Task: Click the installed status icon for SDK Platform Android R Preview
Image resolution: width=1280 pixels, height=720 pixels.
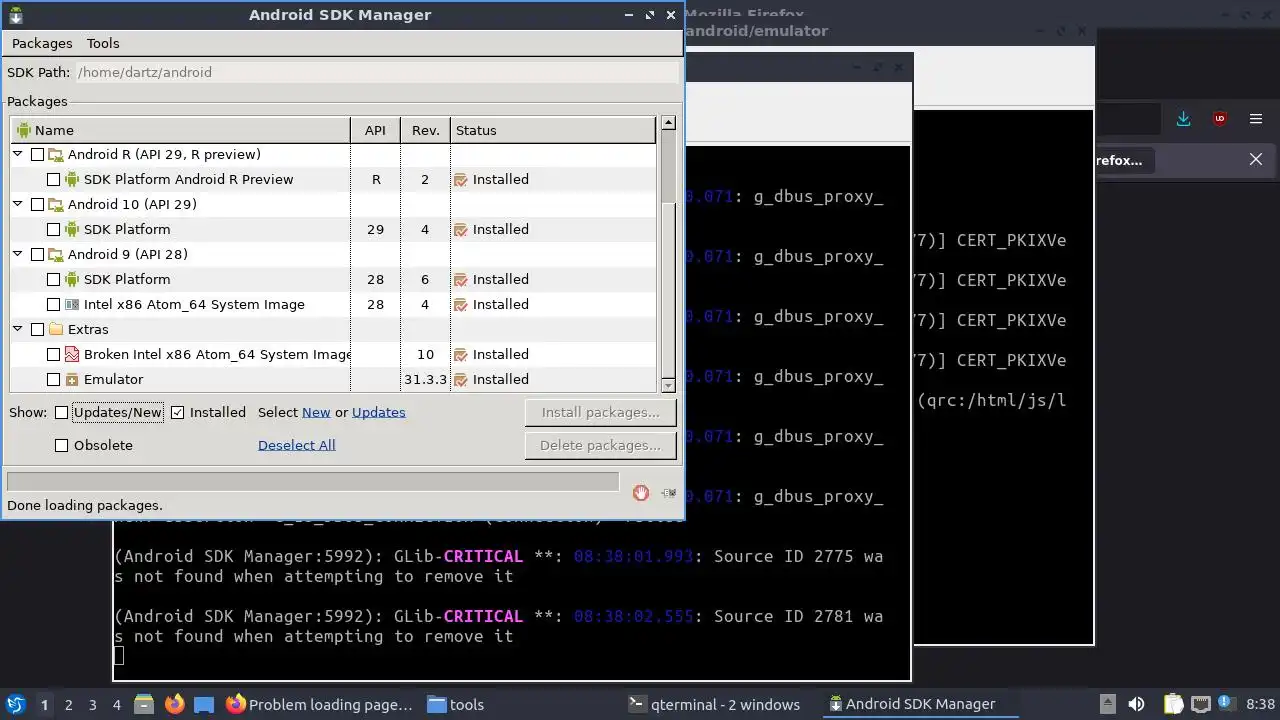Action: point(460,180)
